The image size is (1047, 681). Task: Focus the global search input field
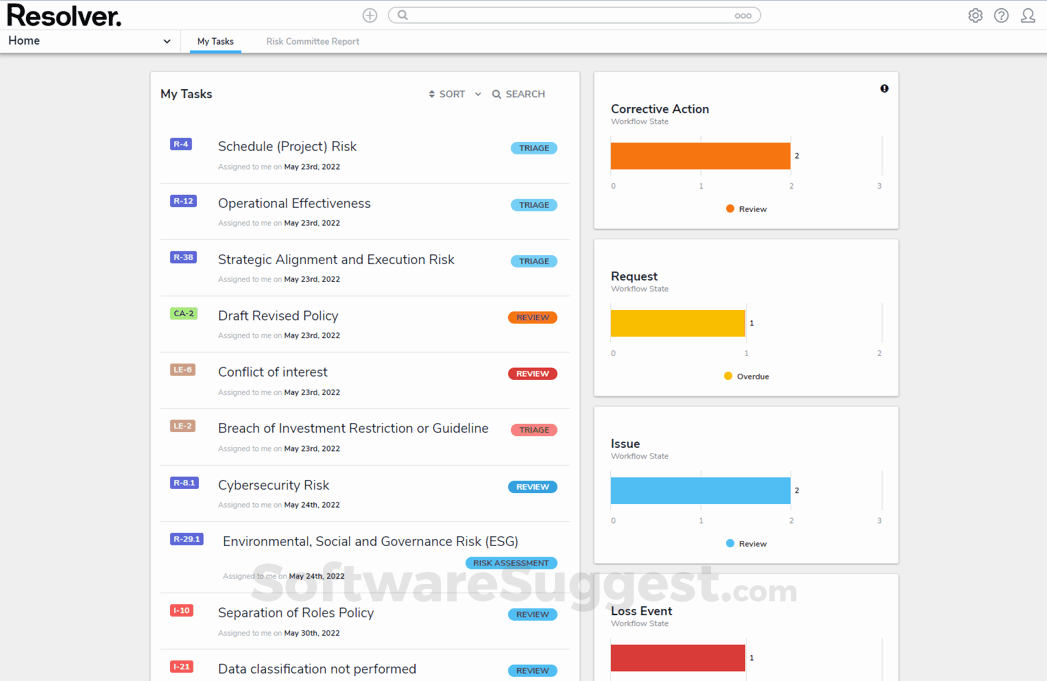[x=574, y=15]
